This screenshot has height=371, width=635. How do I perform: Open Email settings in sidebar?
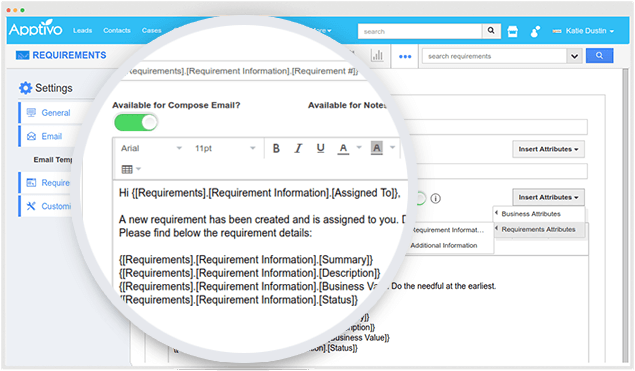(52, 136)
